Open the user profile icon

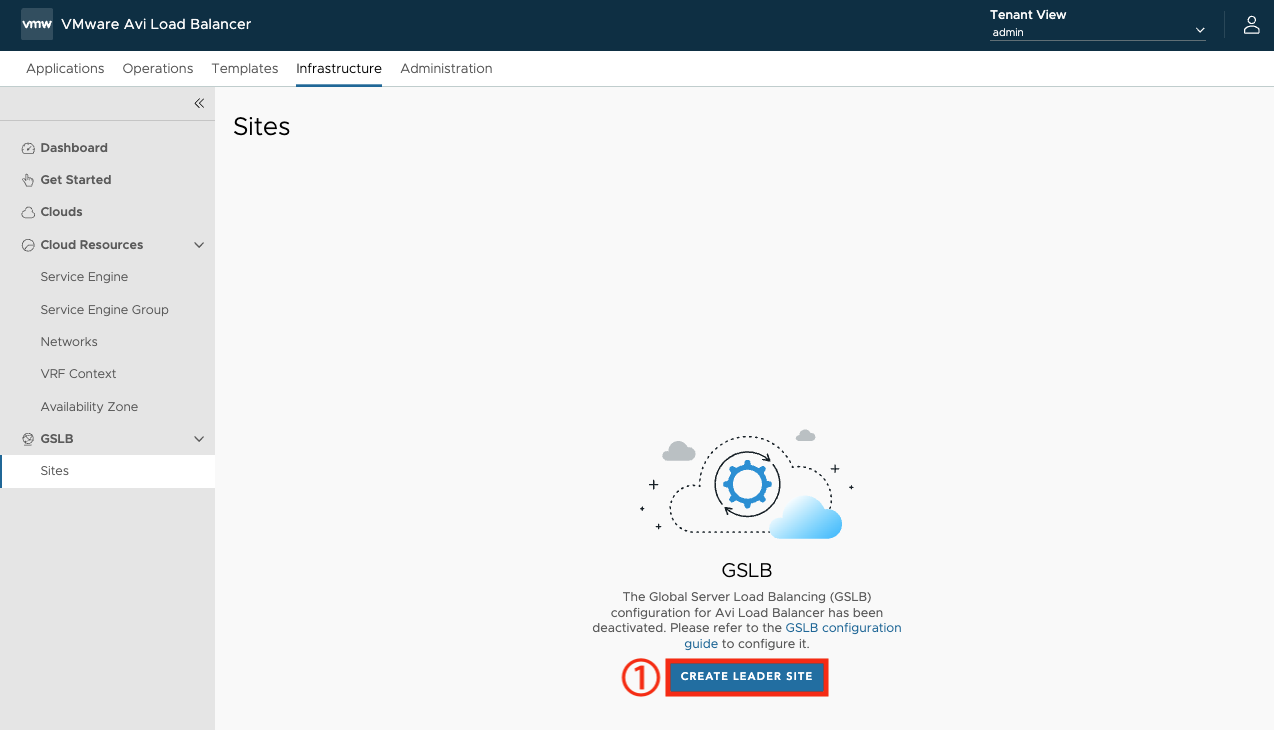(1251, 25)
